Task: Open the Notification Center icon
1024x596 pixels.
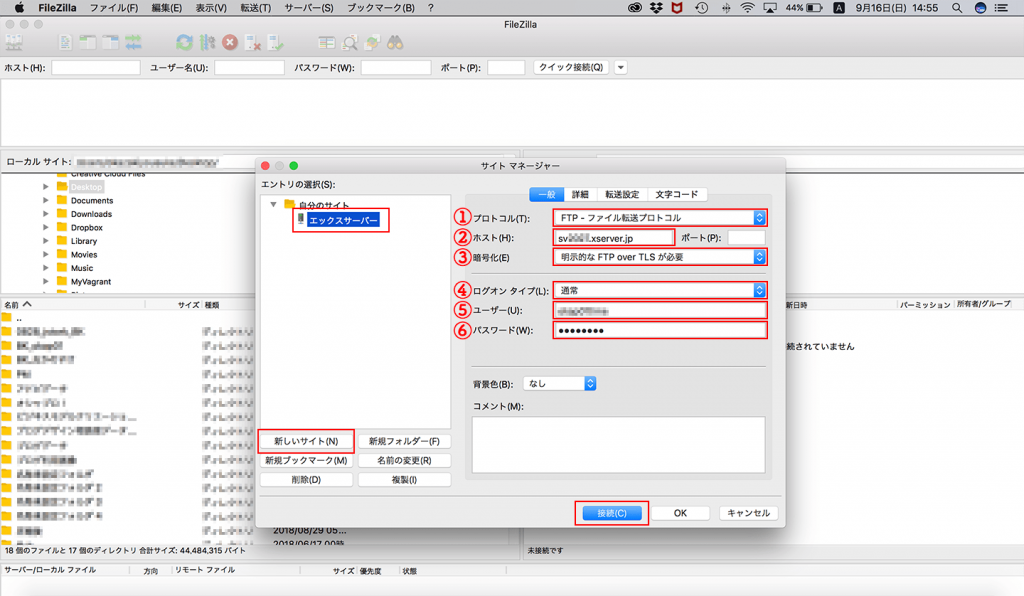Action: coord(1001,8)
